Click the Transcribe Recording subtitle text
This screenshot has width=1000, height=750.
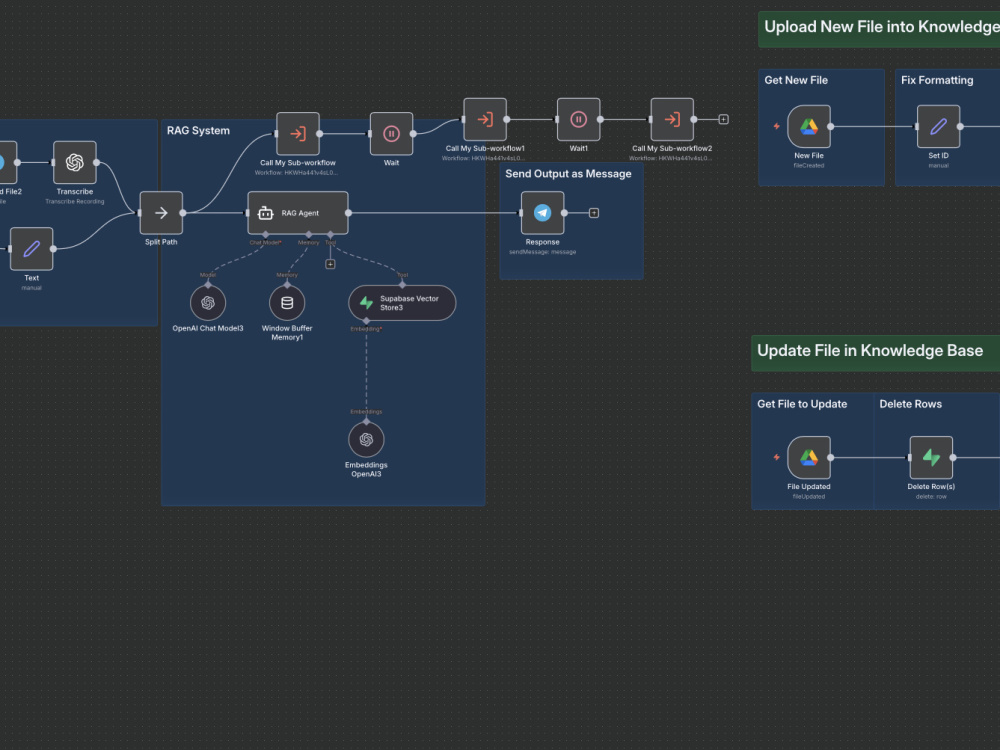(75, 202)
